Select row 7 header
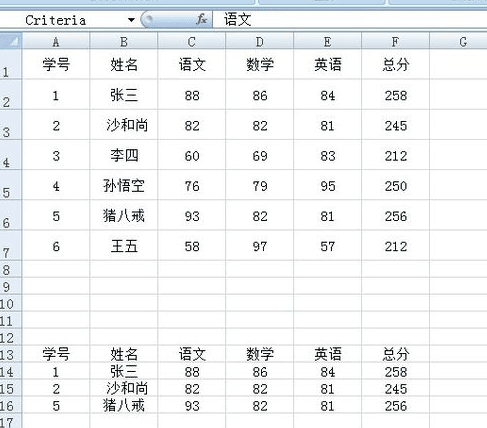This screenshot has width=487, height=428. click(11, 245)
